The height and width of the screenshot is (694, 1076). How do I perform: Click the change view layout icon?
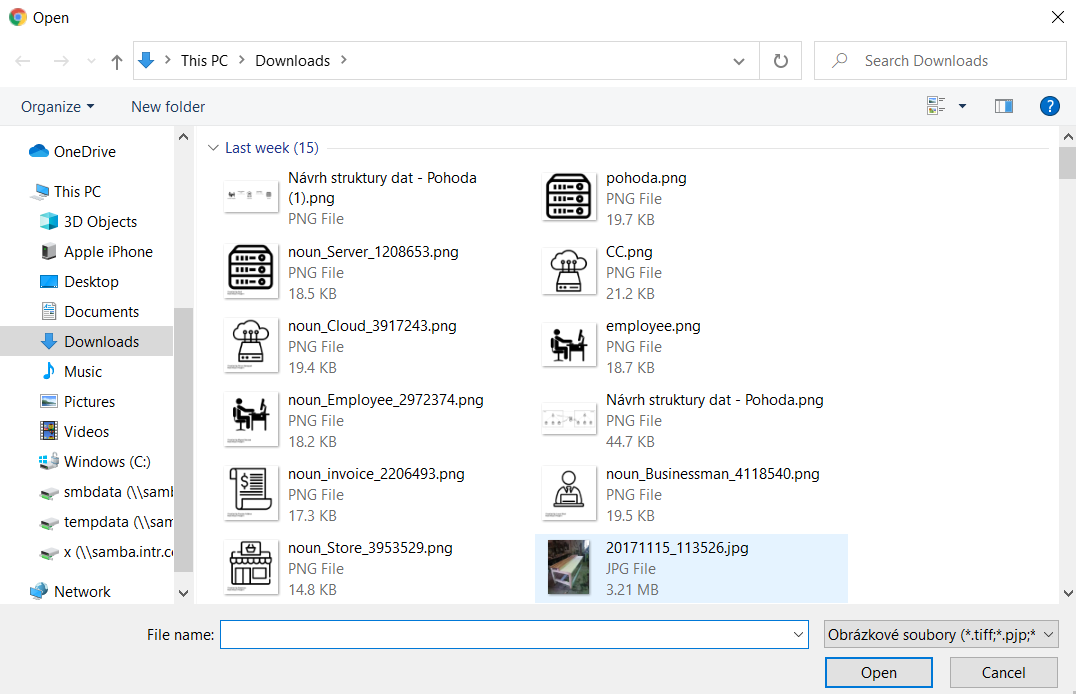937,106
